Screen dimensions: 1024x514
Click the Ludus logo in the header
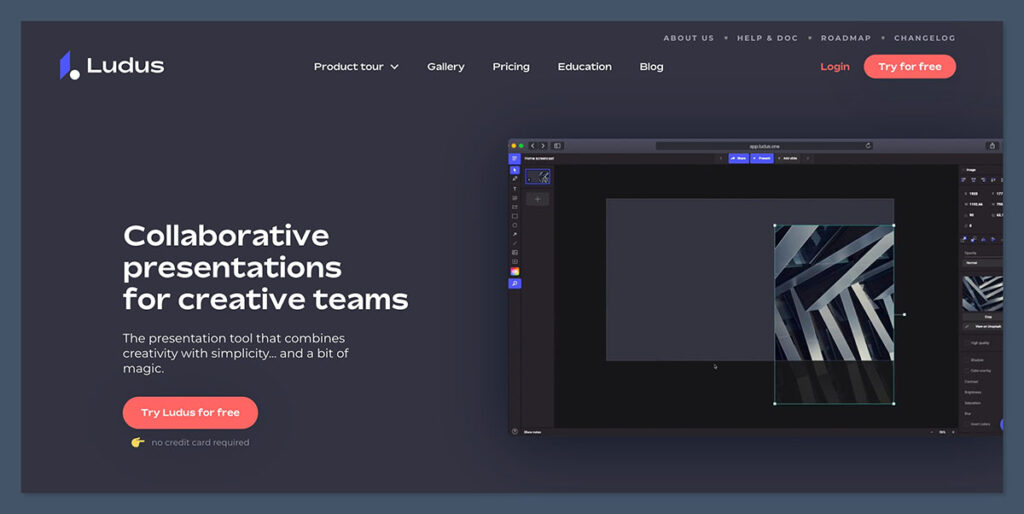coord(112,65)
